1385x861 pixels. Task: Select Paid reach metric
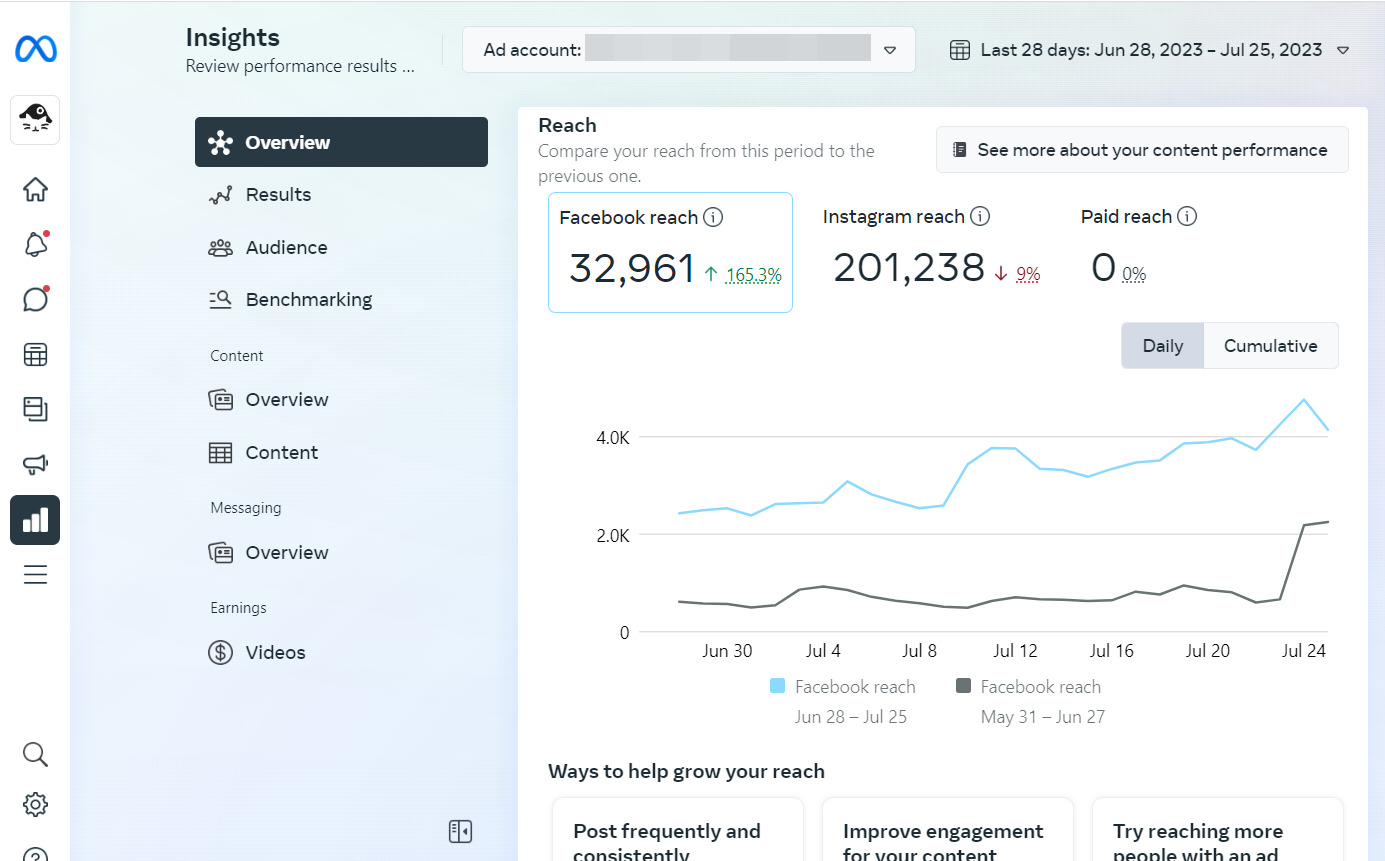pyautogui.click(x=1139, y=252)
